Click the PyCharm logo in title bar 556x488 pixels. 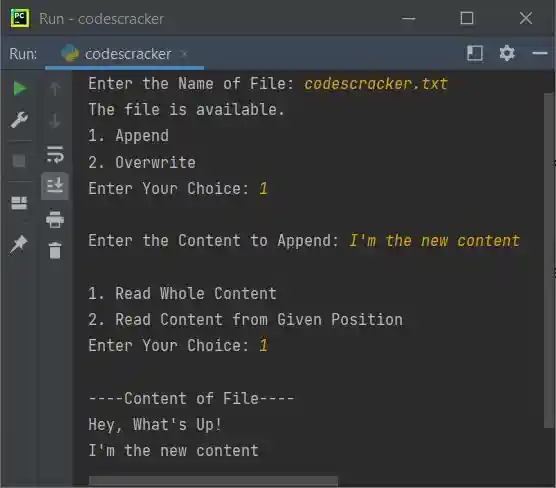tap(20, 18)
